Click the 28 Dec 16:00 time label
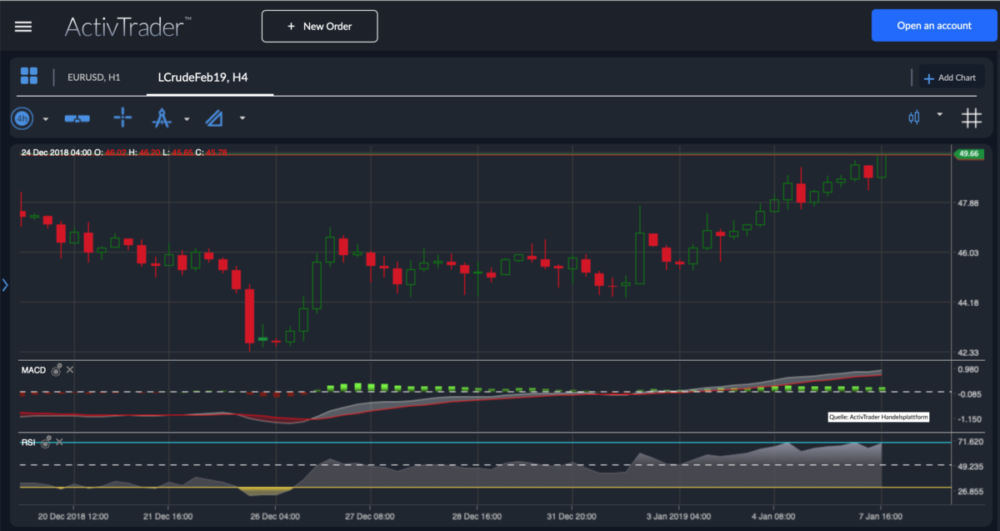Viewport: 1000px width, 531px height. (x=477, y=516)
